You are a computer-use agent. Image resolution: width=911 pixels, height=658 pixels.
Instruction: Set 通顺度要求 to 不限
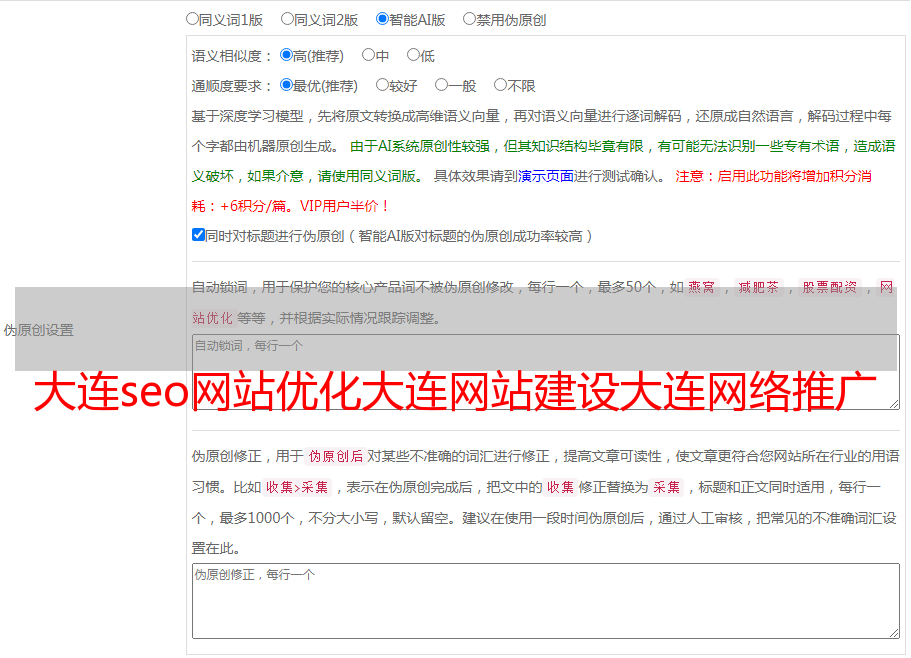coord(500,85)
